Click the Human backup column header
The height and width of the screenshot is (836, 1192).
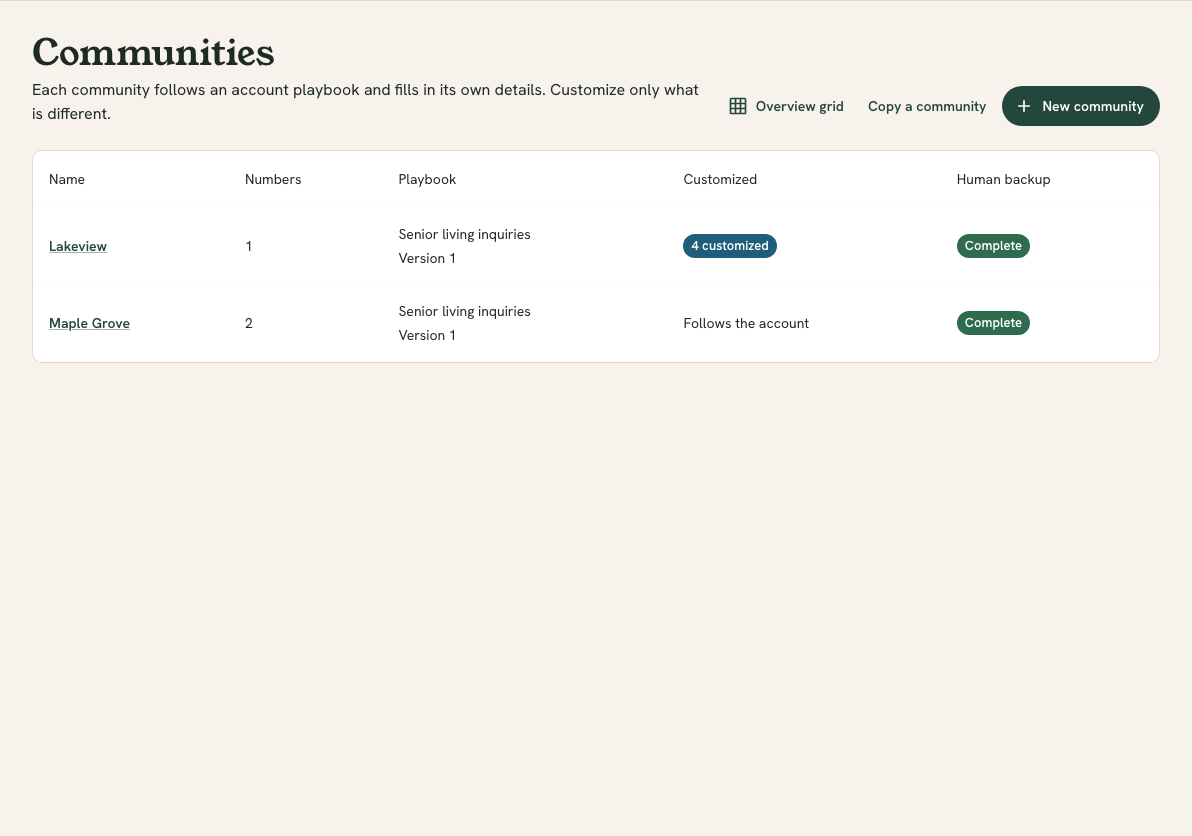pyautogui.click(x=1003, y=179)
